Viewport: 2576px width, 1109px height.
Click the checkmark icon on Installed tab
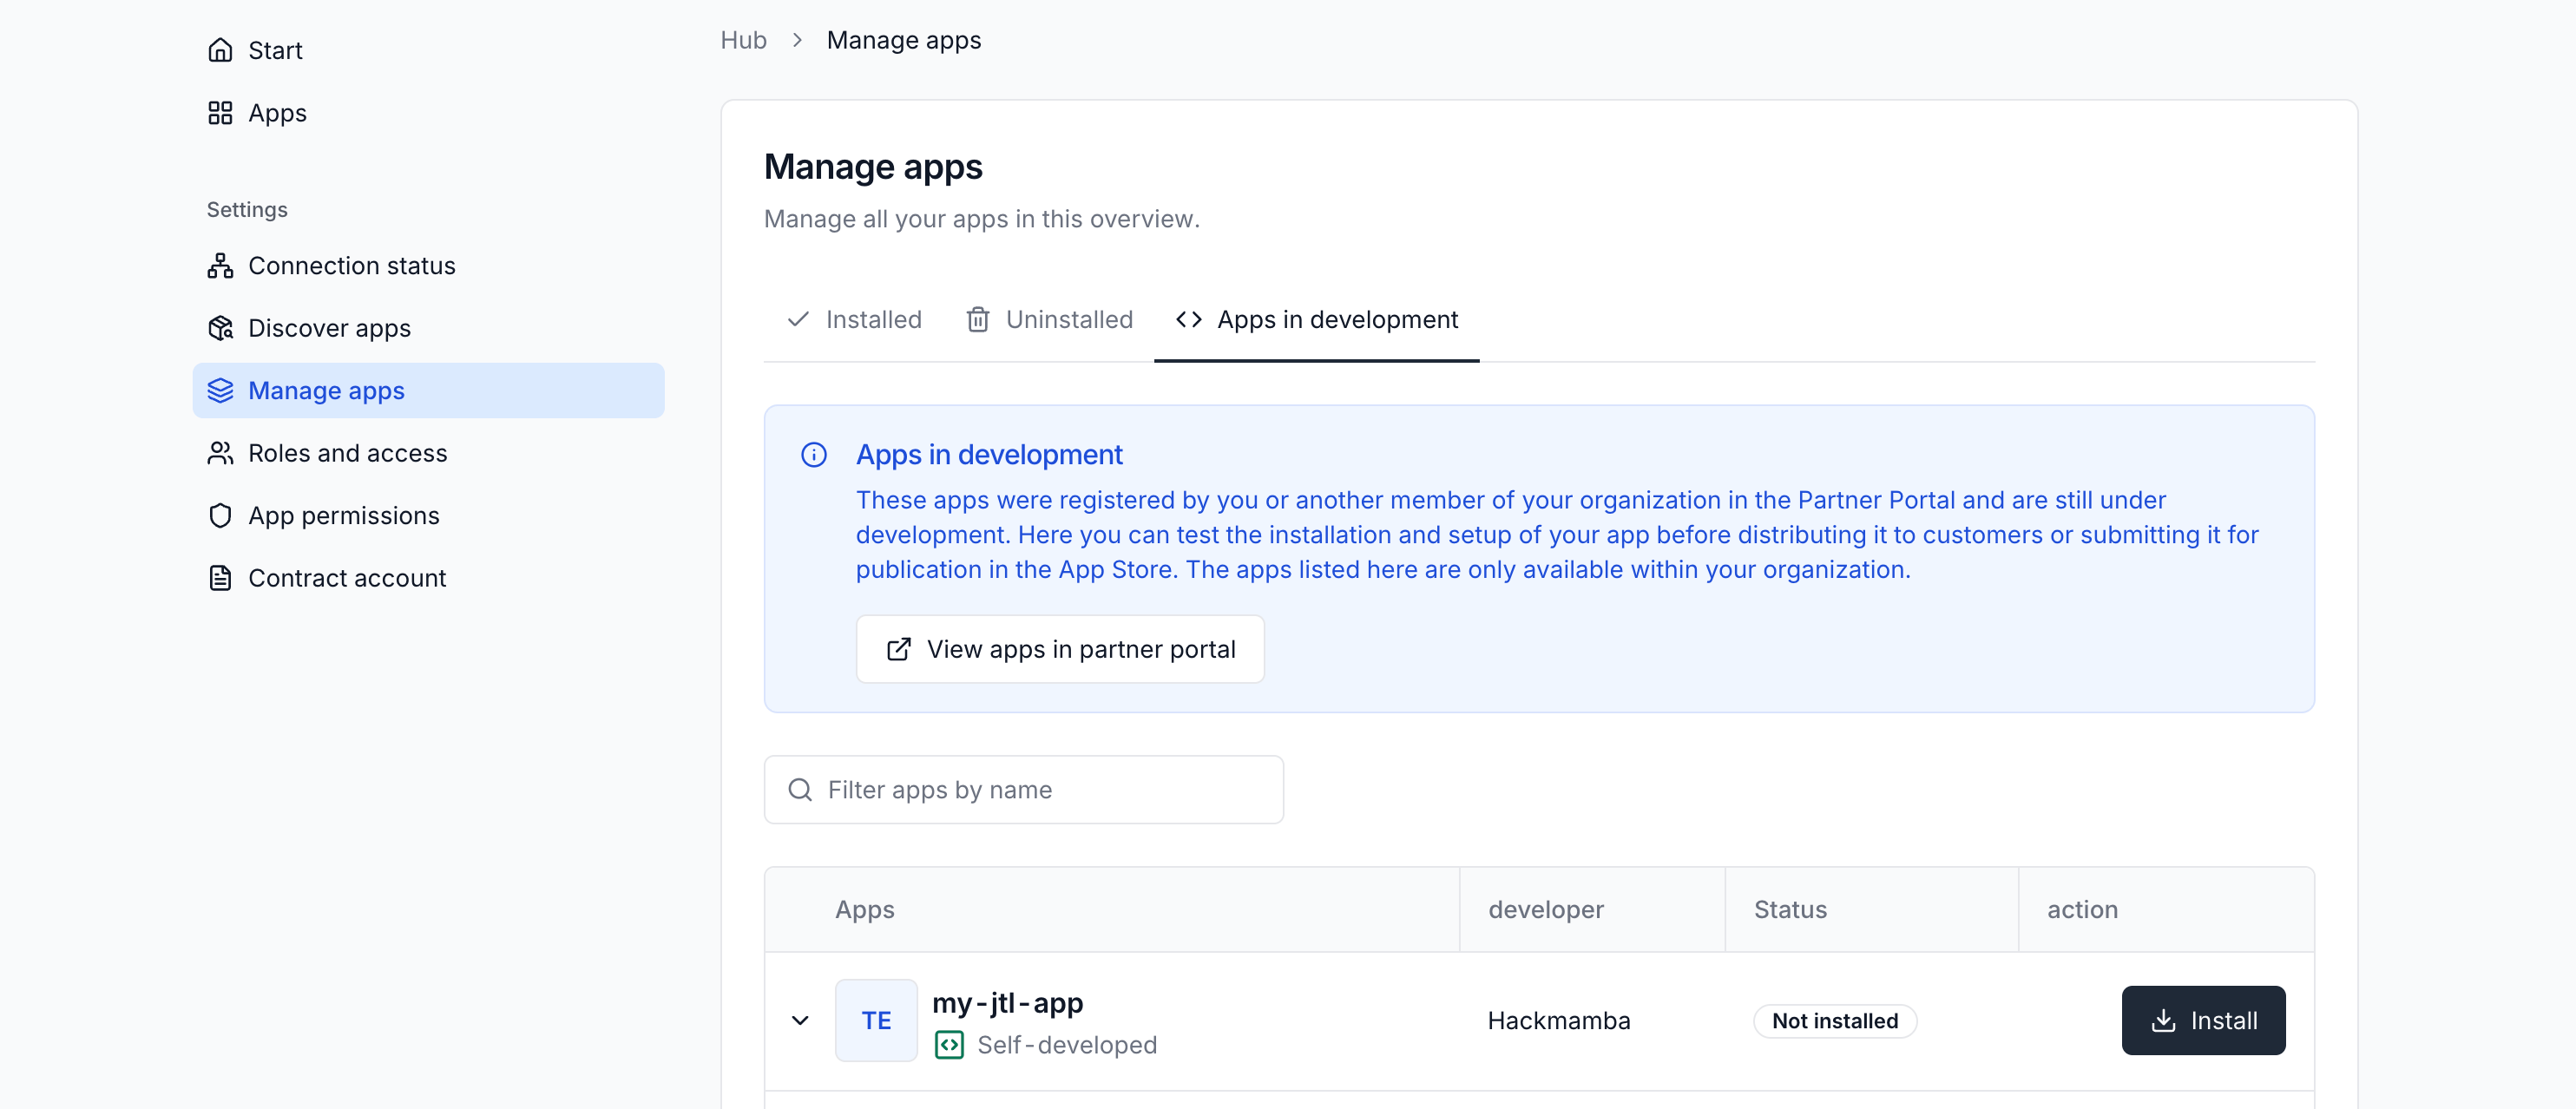click(798, 319)
